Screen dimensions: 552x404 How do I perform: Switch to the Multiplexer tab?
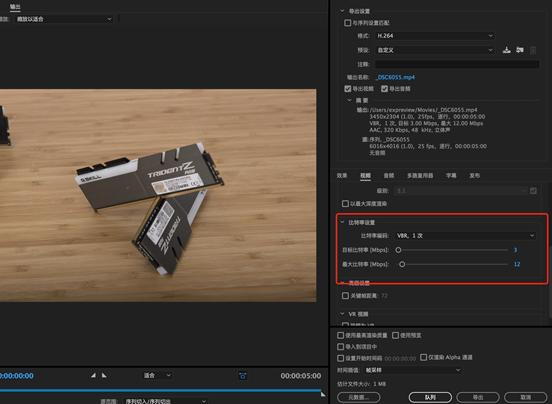[x=420, y=175]
